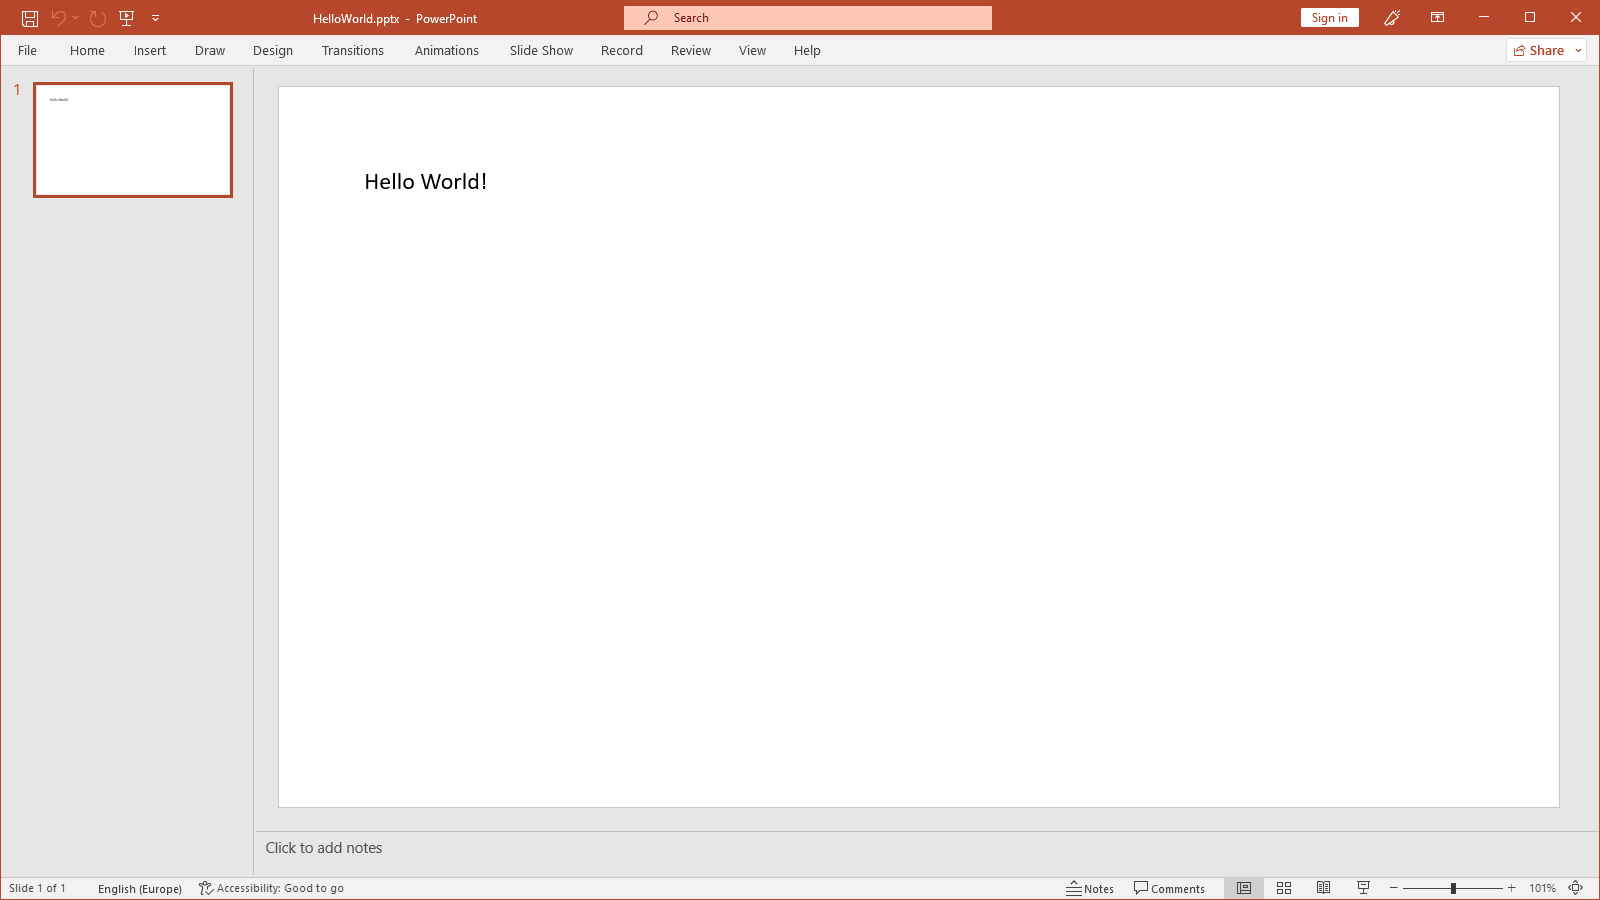Open the Share dropdown arrow
Screen dimensions: 1600x900
click(1579, 51)
